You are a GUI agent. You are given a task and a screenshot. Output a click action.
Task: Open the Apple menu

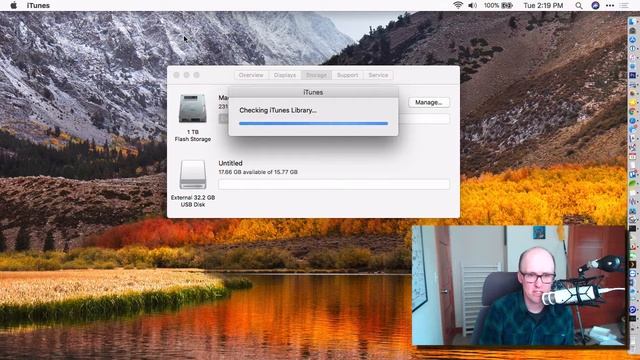(x=13, y=5)
